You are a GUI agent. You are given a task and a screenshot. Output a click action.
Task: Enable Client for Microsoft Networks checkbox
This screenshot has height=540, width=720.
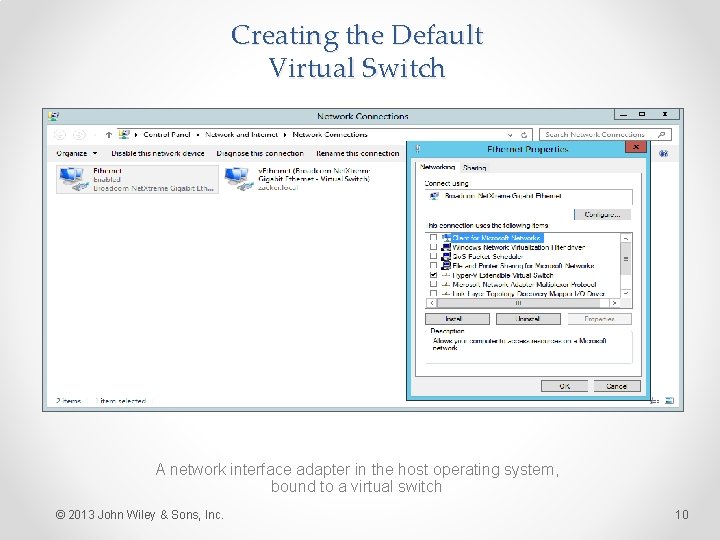coord(433,238)
